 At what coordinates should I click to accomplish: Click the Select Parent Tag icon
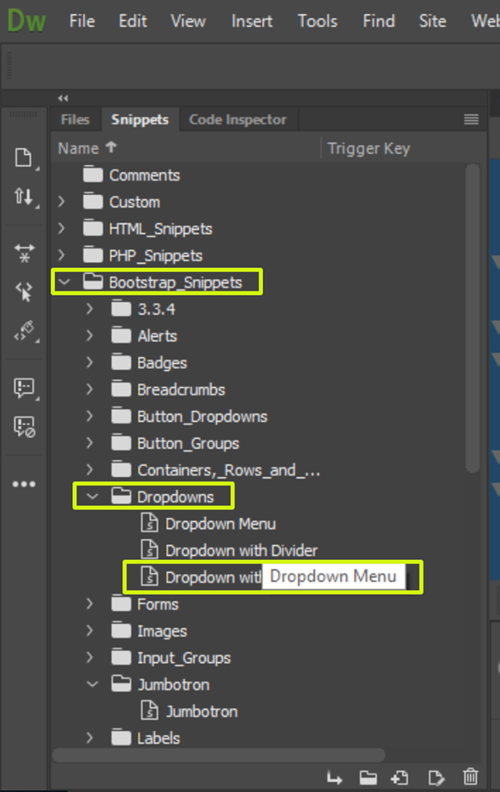24,291
